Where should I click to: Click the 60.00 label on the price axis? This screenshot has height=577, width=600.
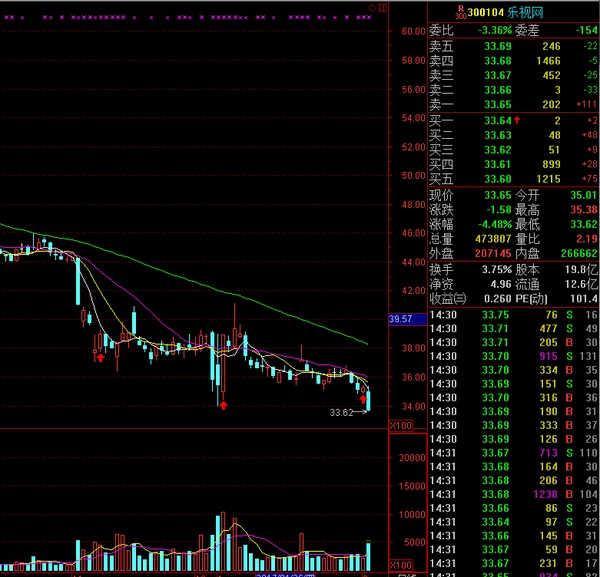pos(413,31)
